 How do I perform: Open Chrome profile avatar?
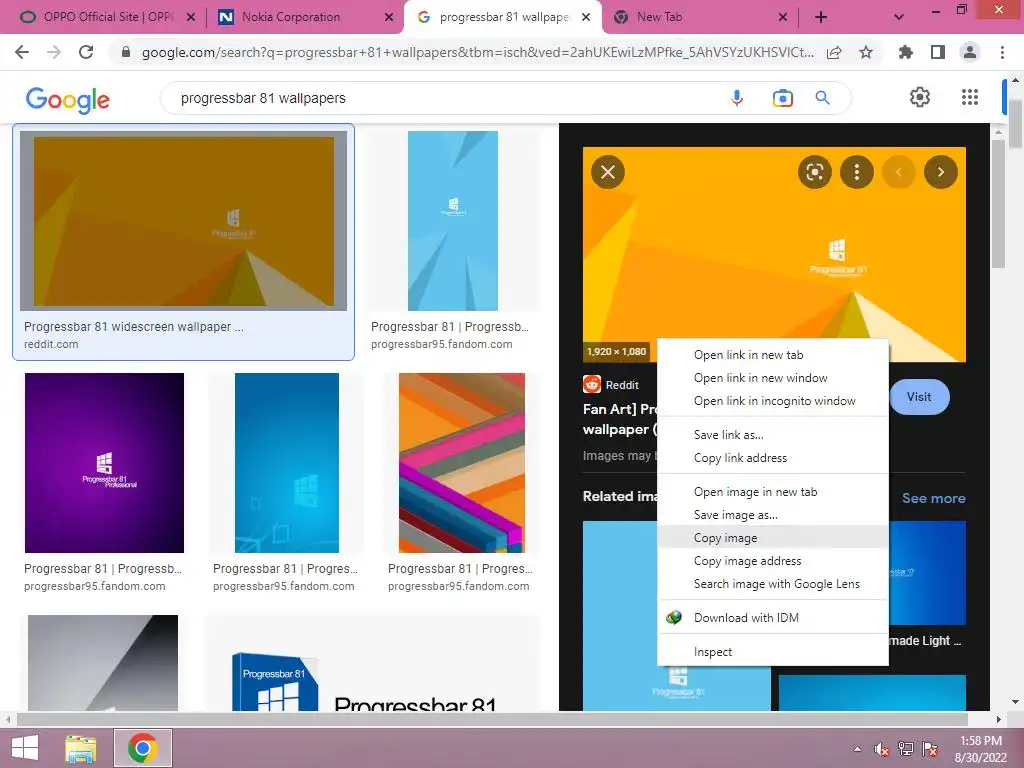(x=970, y=52)
